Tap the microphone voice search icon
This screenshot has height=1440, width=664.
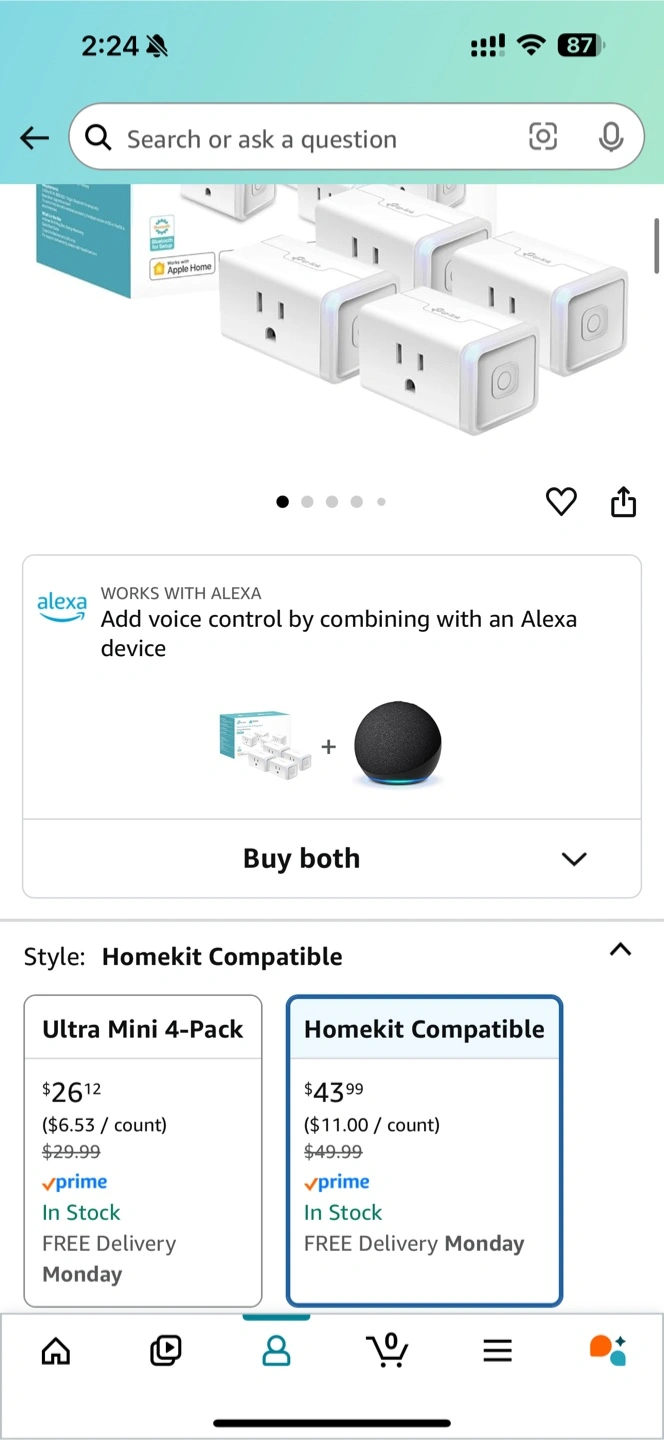coord(611,137)
